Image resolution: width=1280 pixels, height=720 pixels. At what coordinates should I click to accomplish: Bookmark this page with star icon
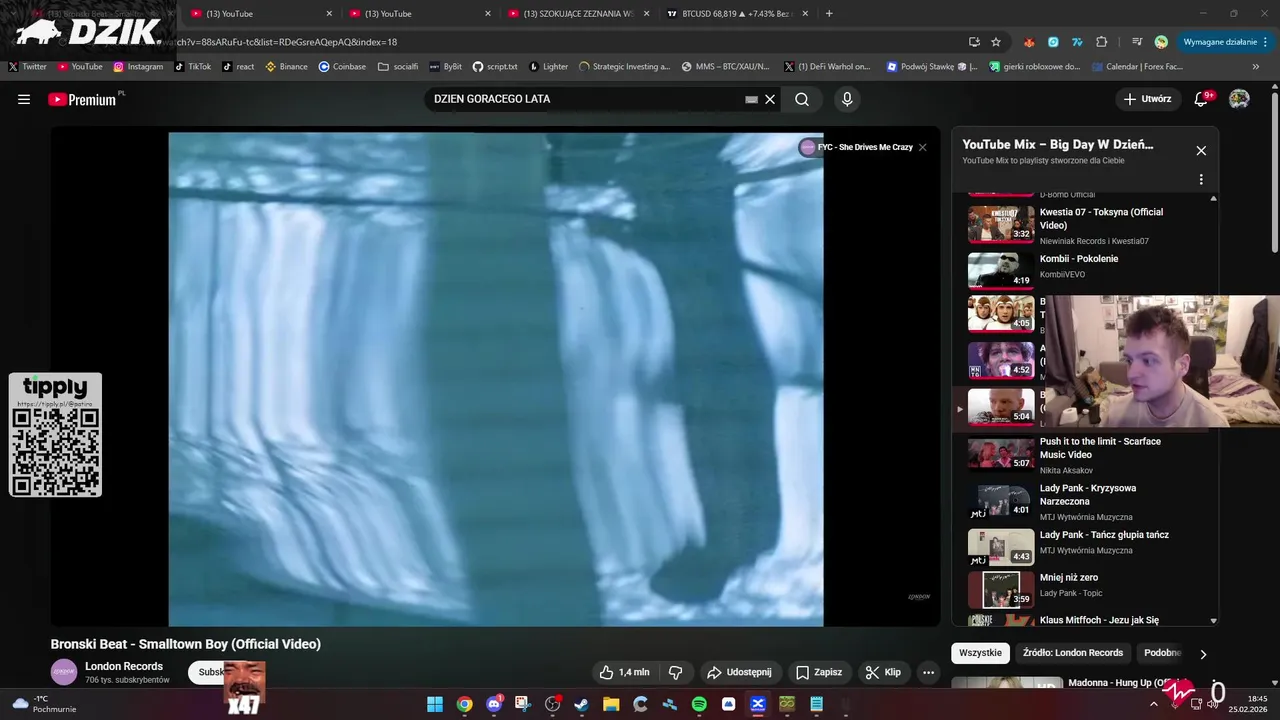(996, 42)
